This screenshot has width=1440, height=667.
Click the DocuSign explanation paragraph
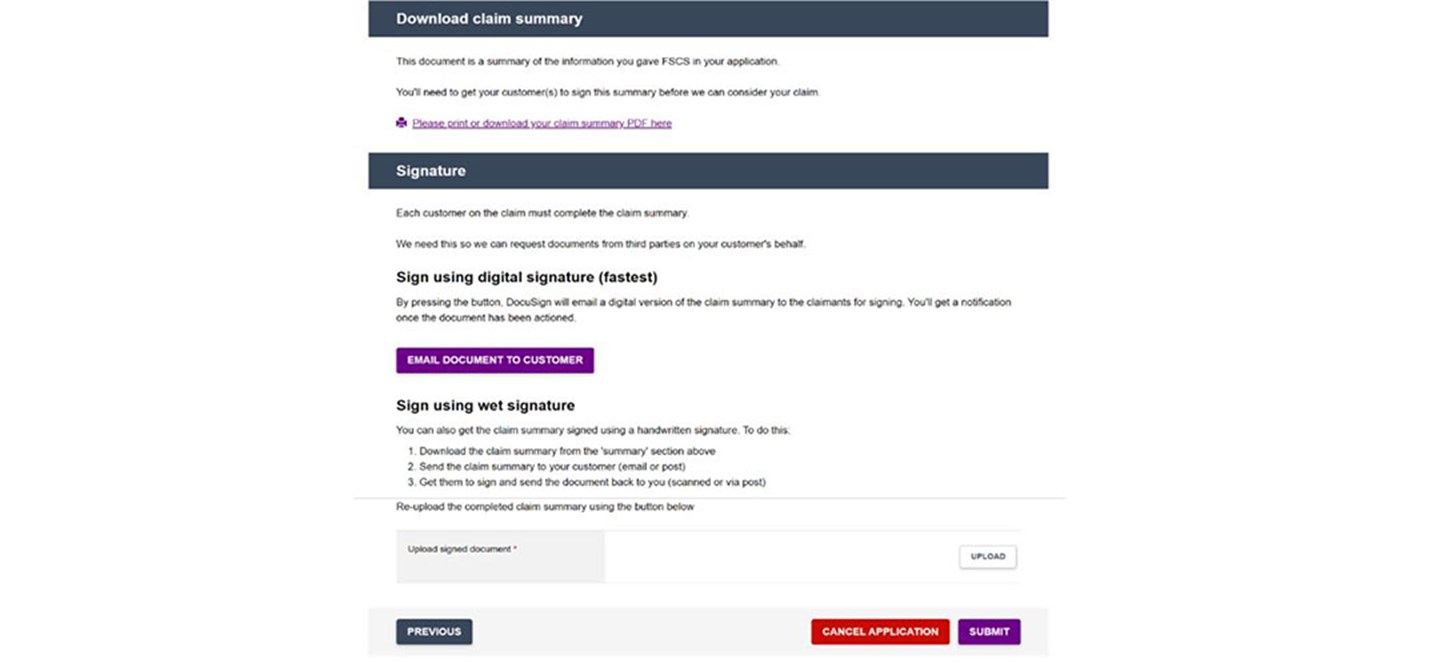point(703,309)
